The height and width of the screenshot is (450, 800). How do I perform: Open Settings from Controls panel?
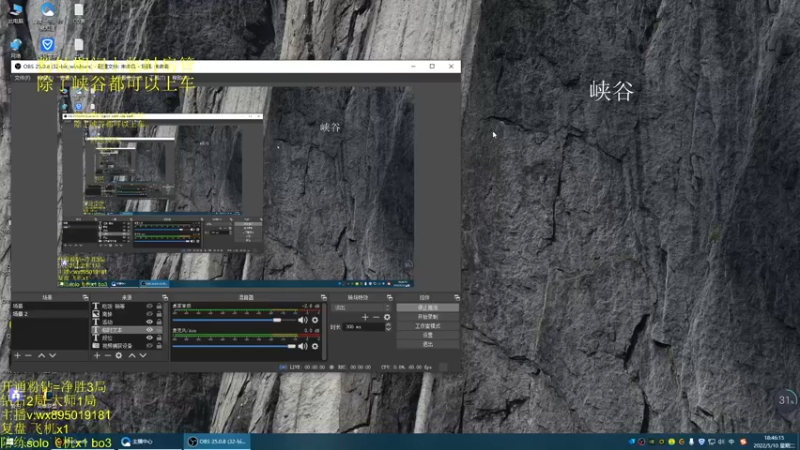coord(428,335)
